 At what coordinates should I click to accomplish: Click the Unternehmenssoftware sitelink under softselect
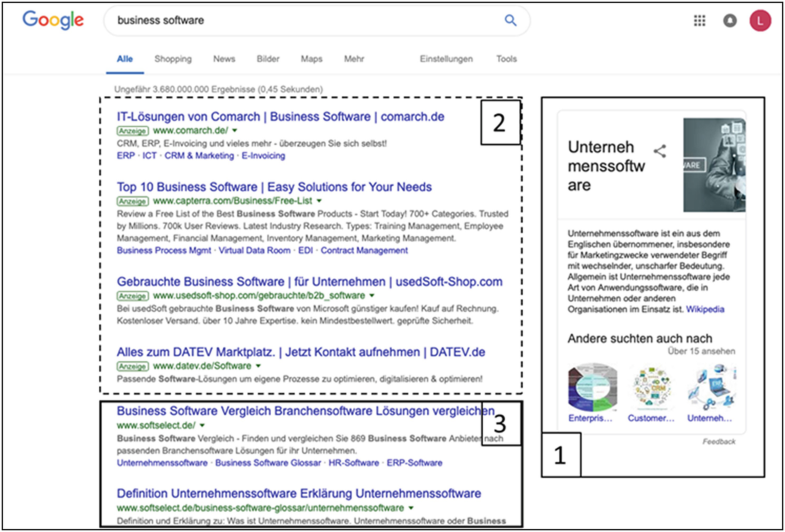tap(162, 463)
